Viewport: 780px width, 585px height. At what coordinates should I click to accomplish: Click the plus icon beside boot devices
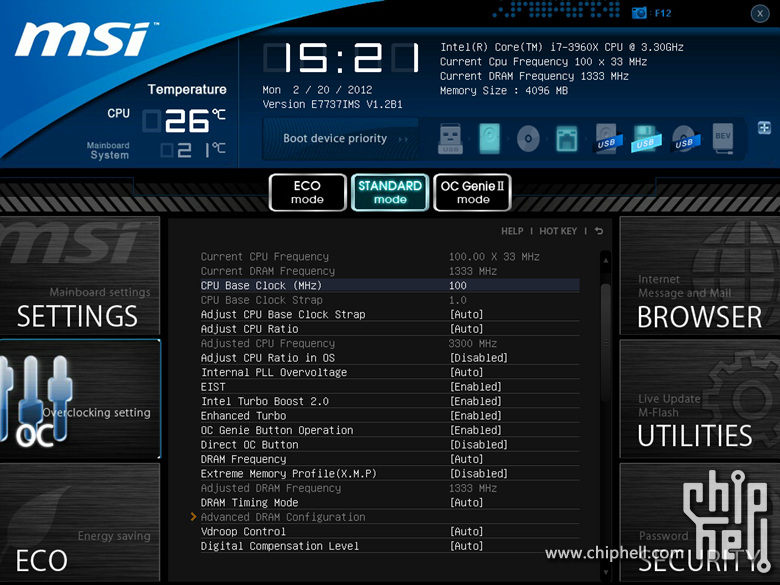click(764, 128)
